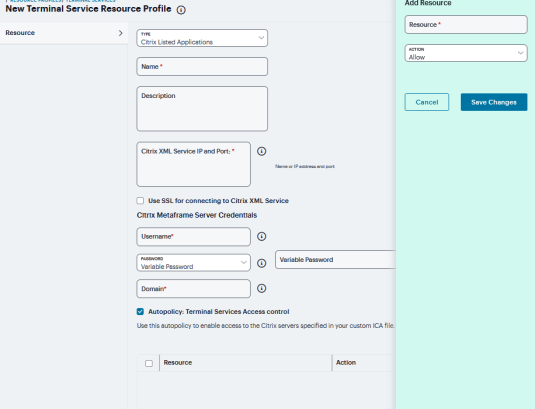
Task: Uncheck Autopolicy Terminal Services Access control
Action: click(x=140, y=311)
